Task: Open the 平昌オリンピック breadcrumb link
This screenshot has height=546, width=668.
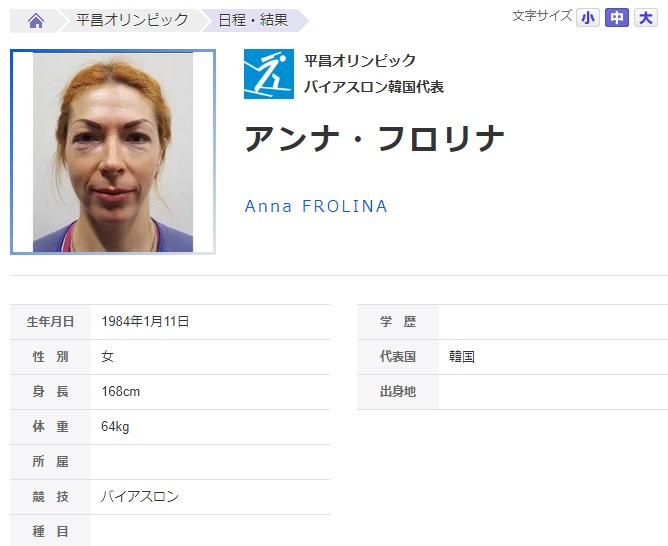Action: [132, 20]
